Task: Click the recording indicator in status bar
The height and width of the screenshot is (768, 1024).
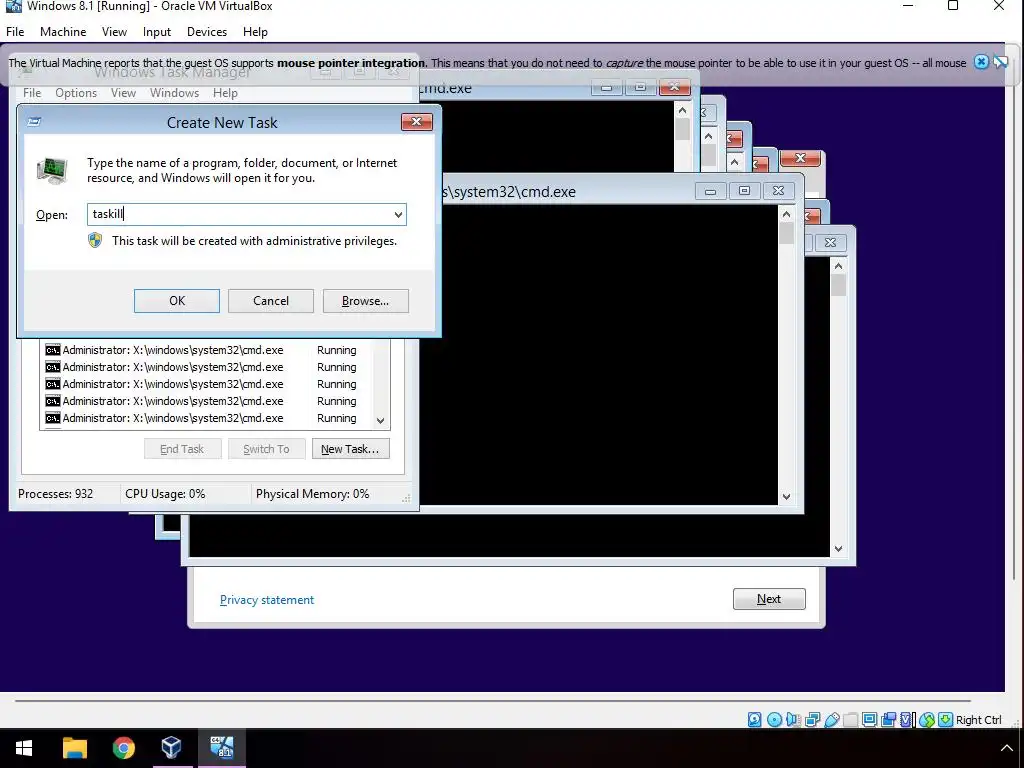Action: pyautogui.click(x=888, y=720)
